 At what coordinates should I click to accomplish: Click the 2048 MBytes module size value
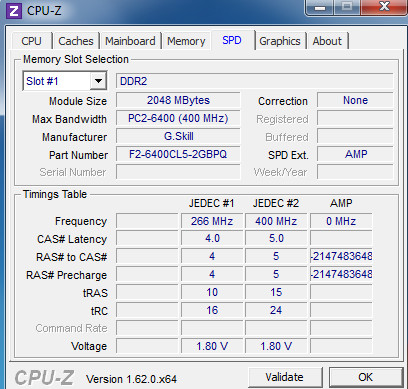(178, 100)
